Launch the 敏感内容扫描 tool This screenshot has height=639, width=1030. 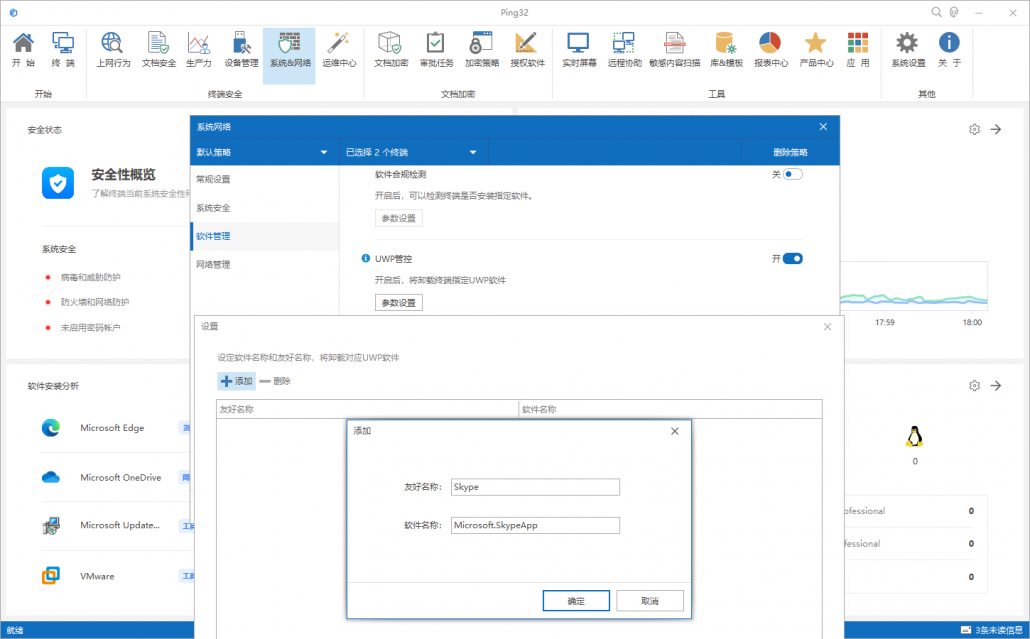click(674, 50)
